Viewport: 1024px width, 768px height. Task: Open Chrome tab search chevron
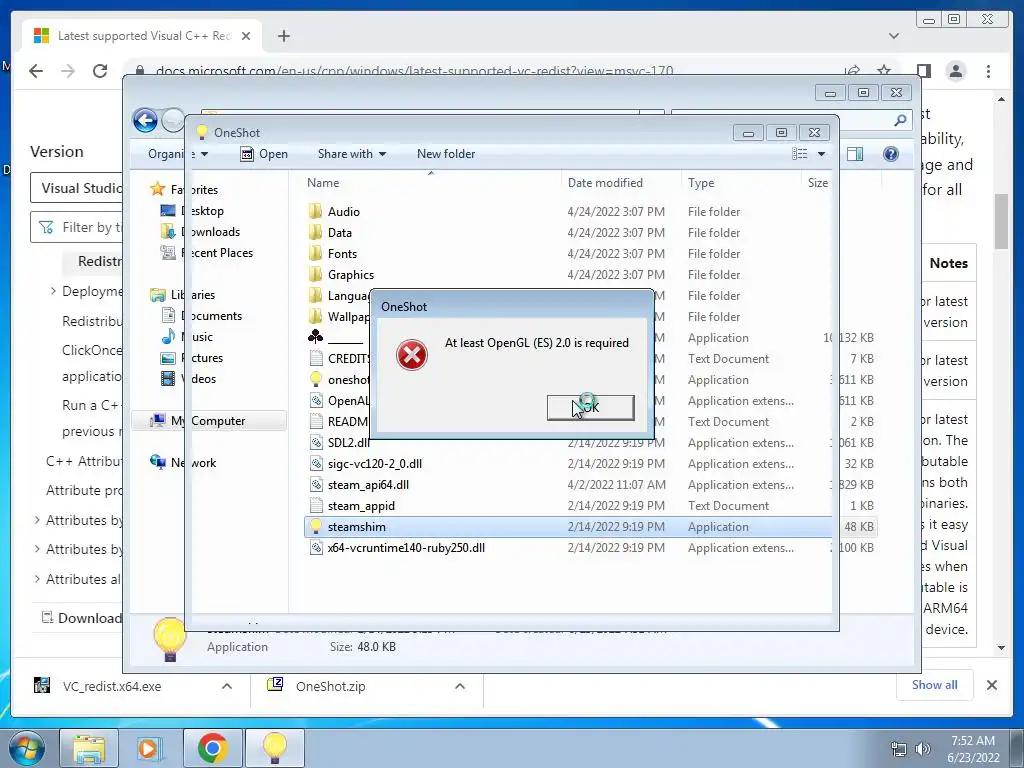[x=893, y=36]
